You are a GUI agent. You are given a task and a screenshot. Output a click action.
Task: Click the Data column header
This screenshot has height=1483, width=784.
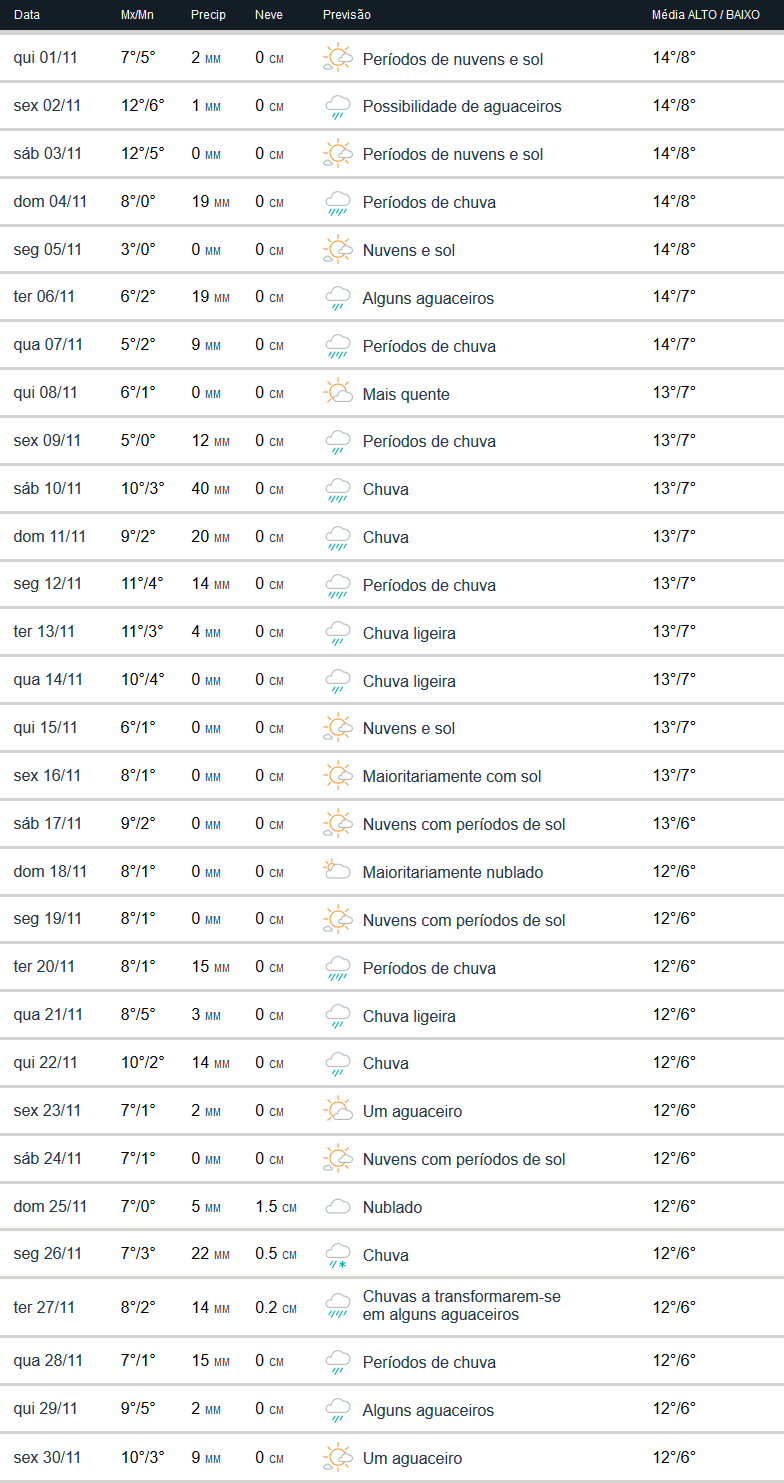click(x=27, y=15)
